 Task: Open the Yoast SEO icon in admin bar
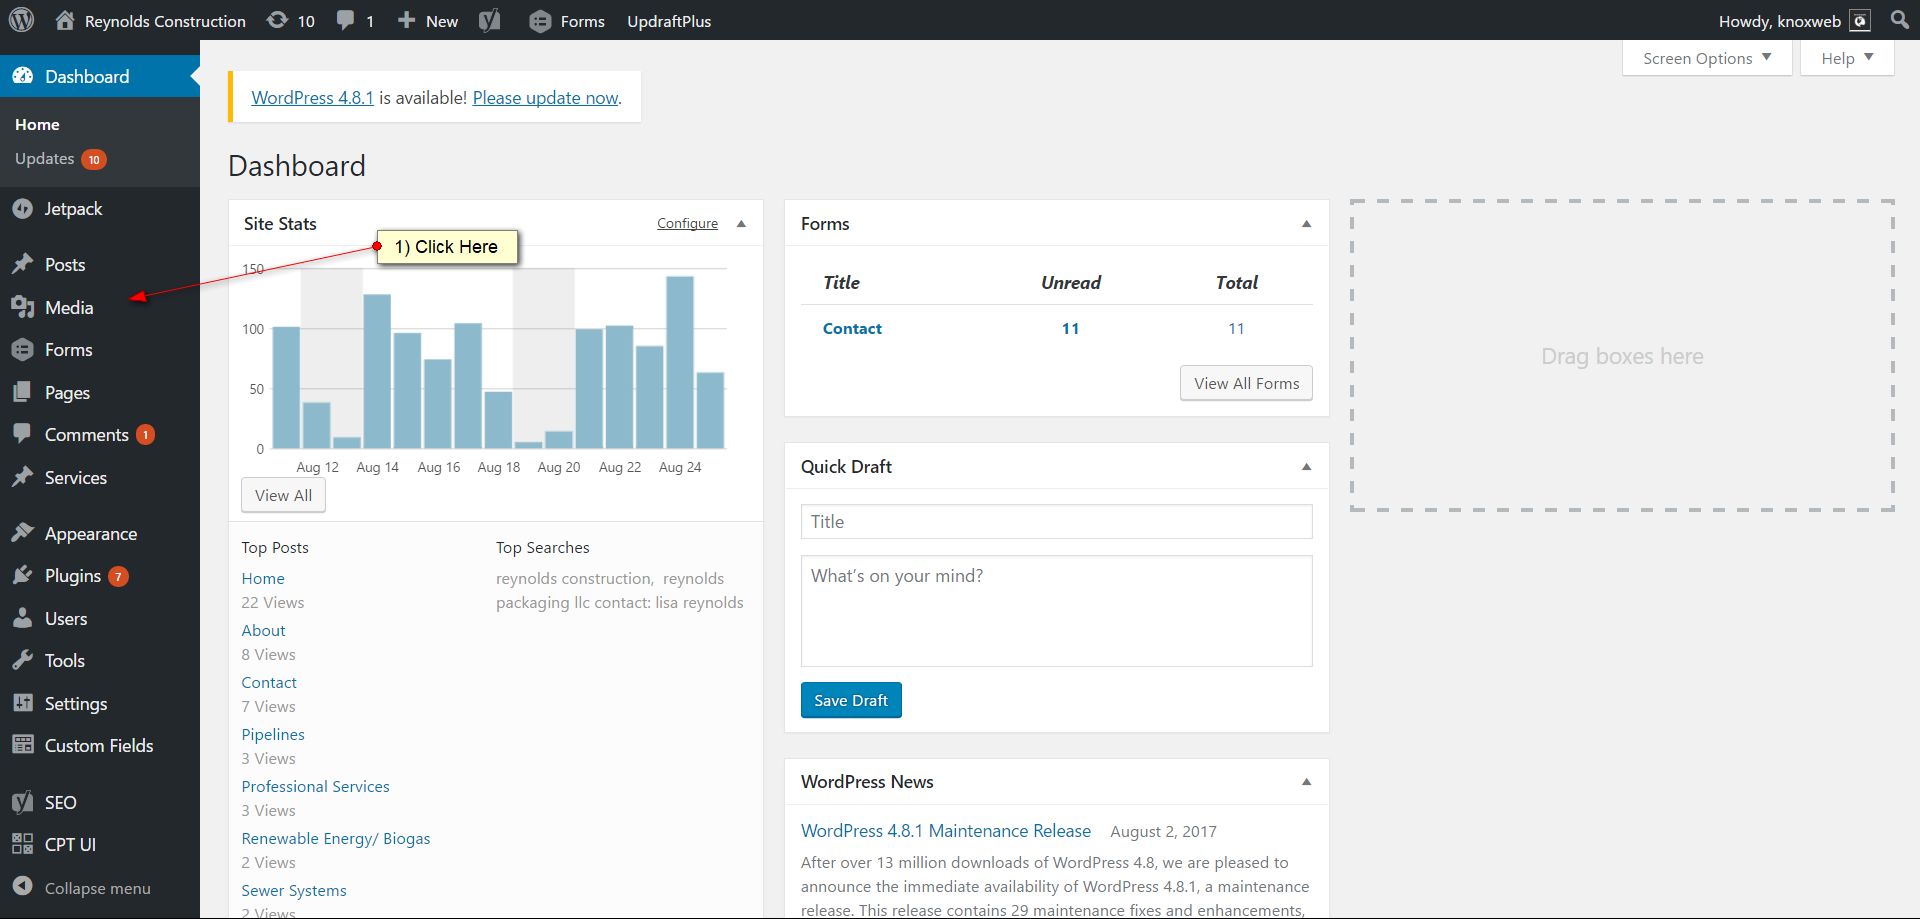[489, 21]
